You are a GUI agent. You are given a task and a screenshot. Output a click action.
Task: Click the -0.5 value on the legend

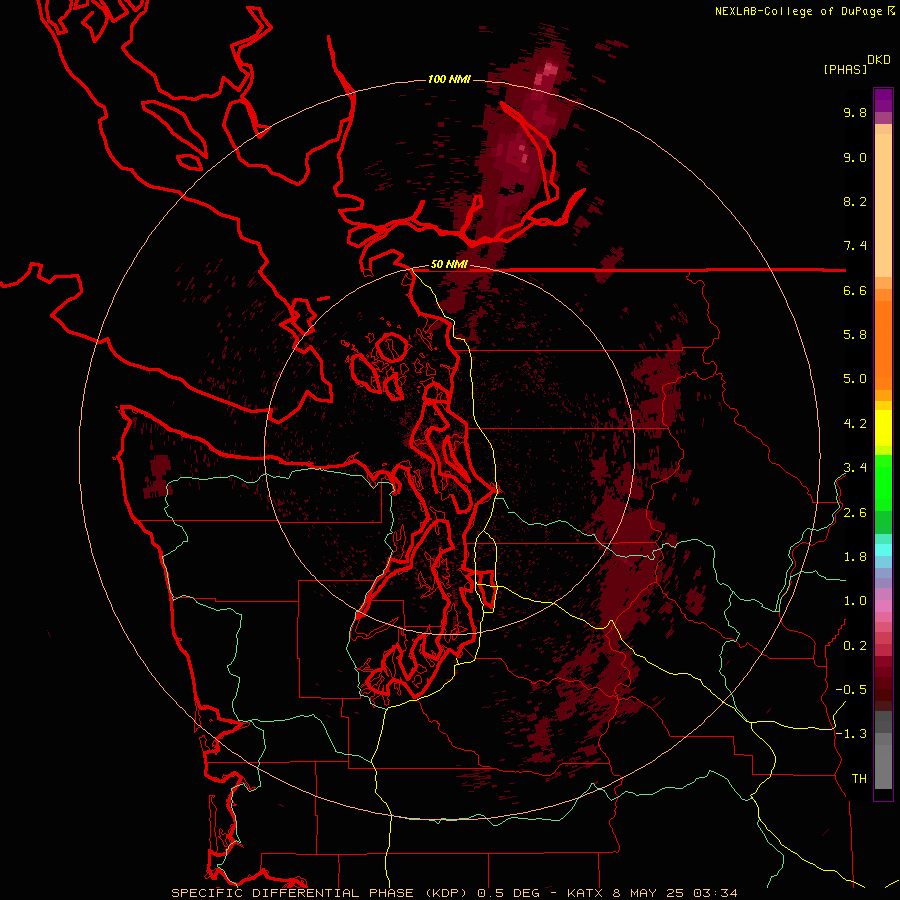(851, 690)
